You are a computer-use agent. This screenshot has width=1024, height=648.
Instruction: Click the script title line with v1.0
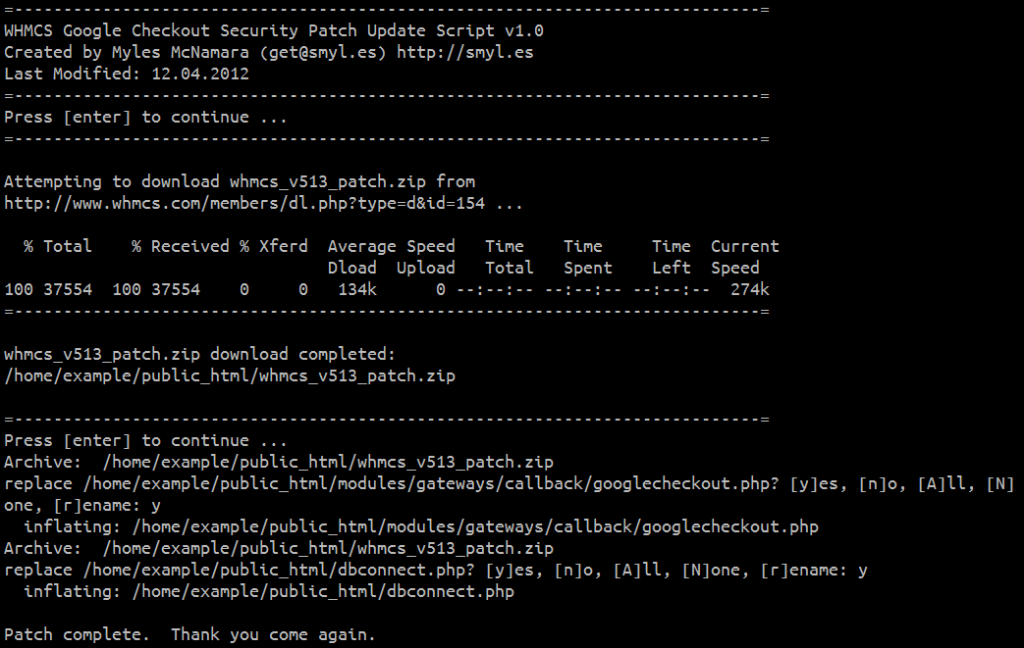(x=273, y=30)
